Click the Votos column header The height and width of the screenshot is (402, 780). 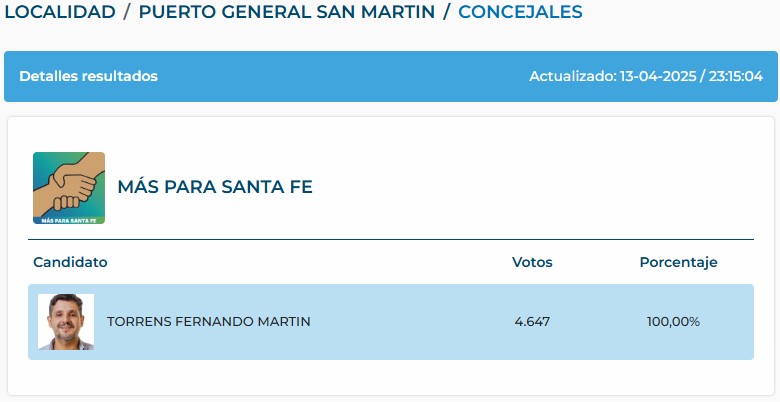tap(532, 262)
